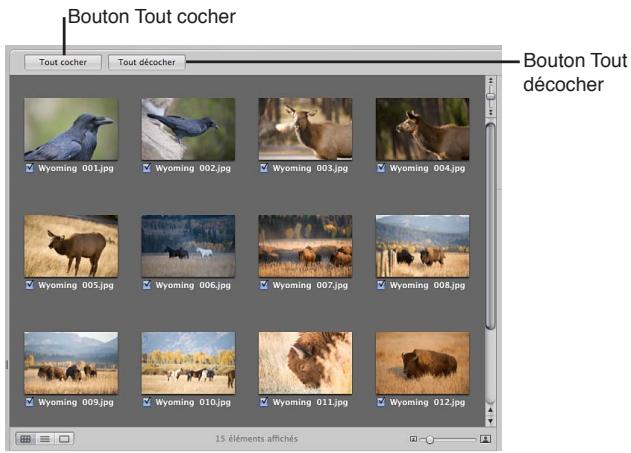Screen dimensions: 631x453
Task: Select the Wyoming 007 bison herd thumbnail
Action: 305,246
